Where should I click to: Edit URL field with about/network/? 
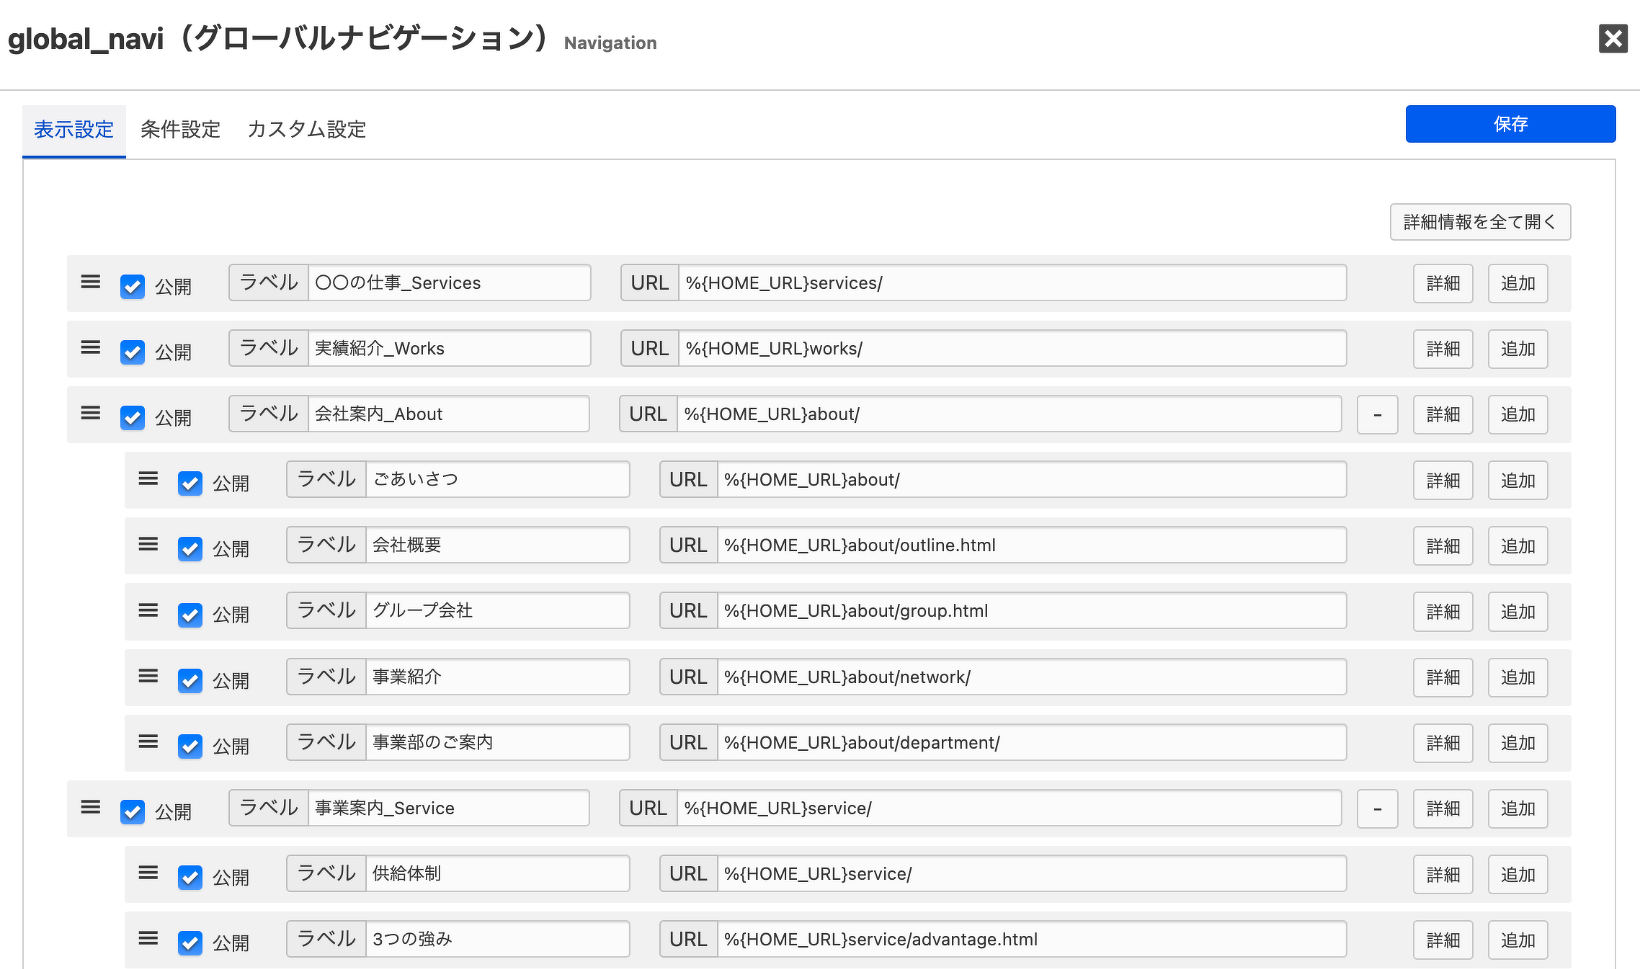click(x=1031, y=677)
